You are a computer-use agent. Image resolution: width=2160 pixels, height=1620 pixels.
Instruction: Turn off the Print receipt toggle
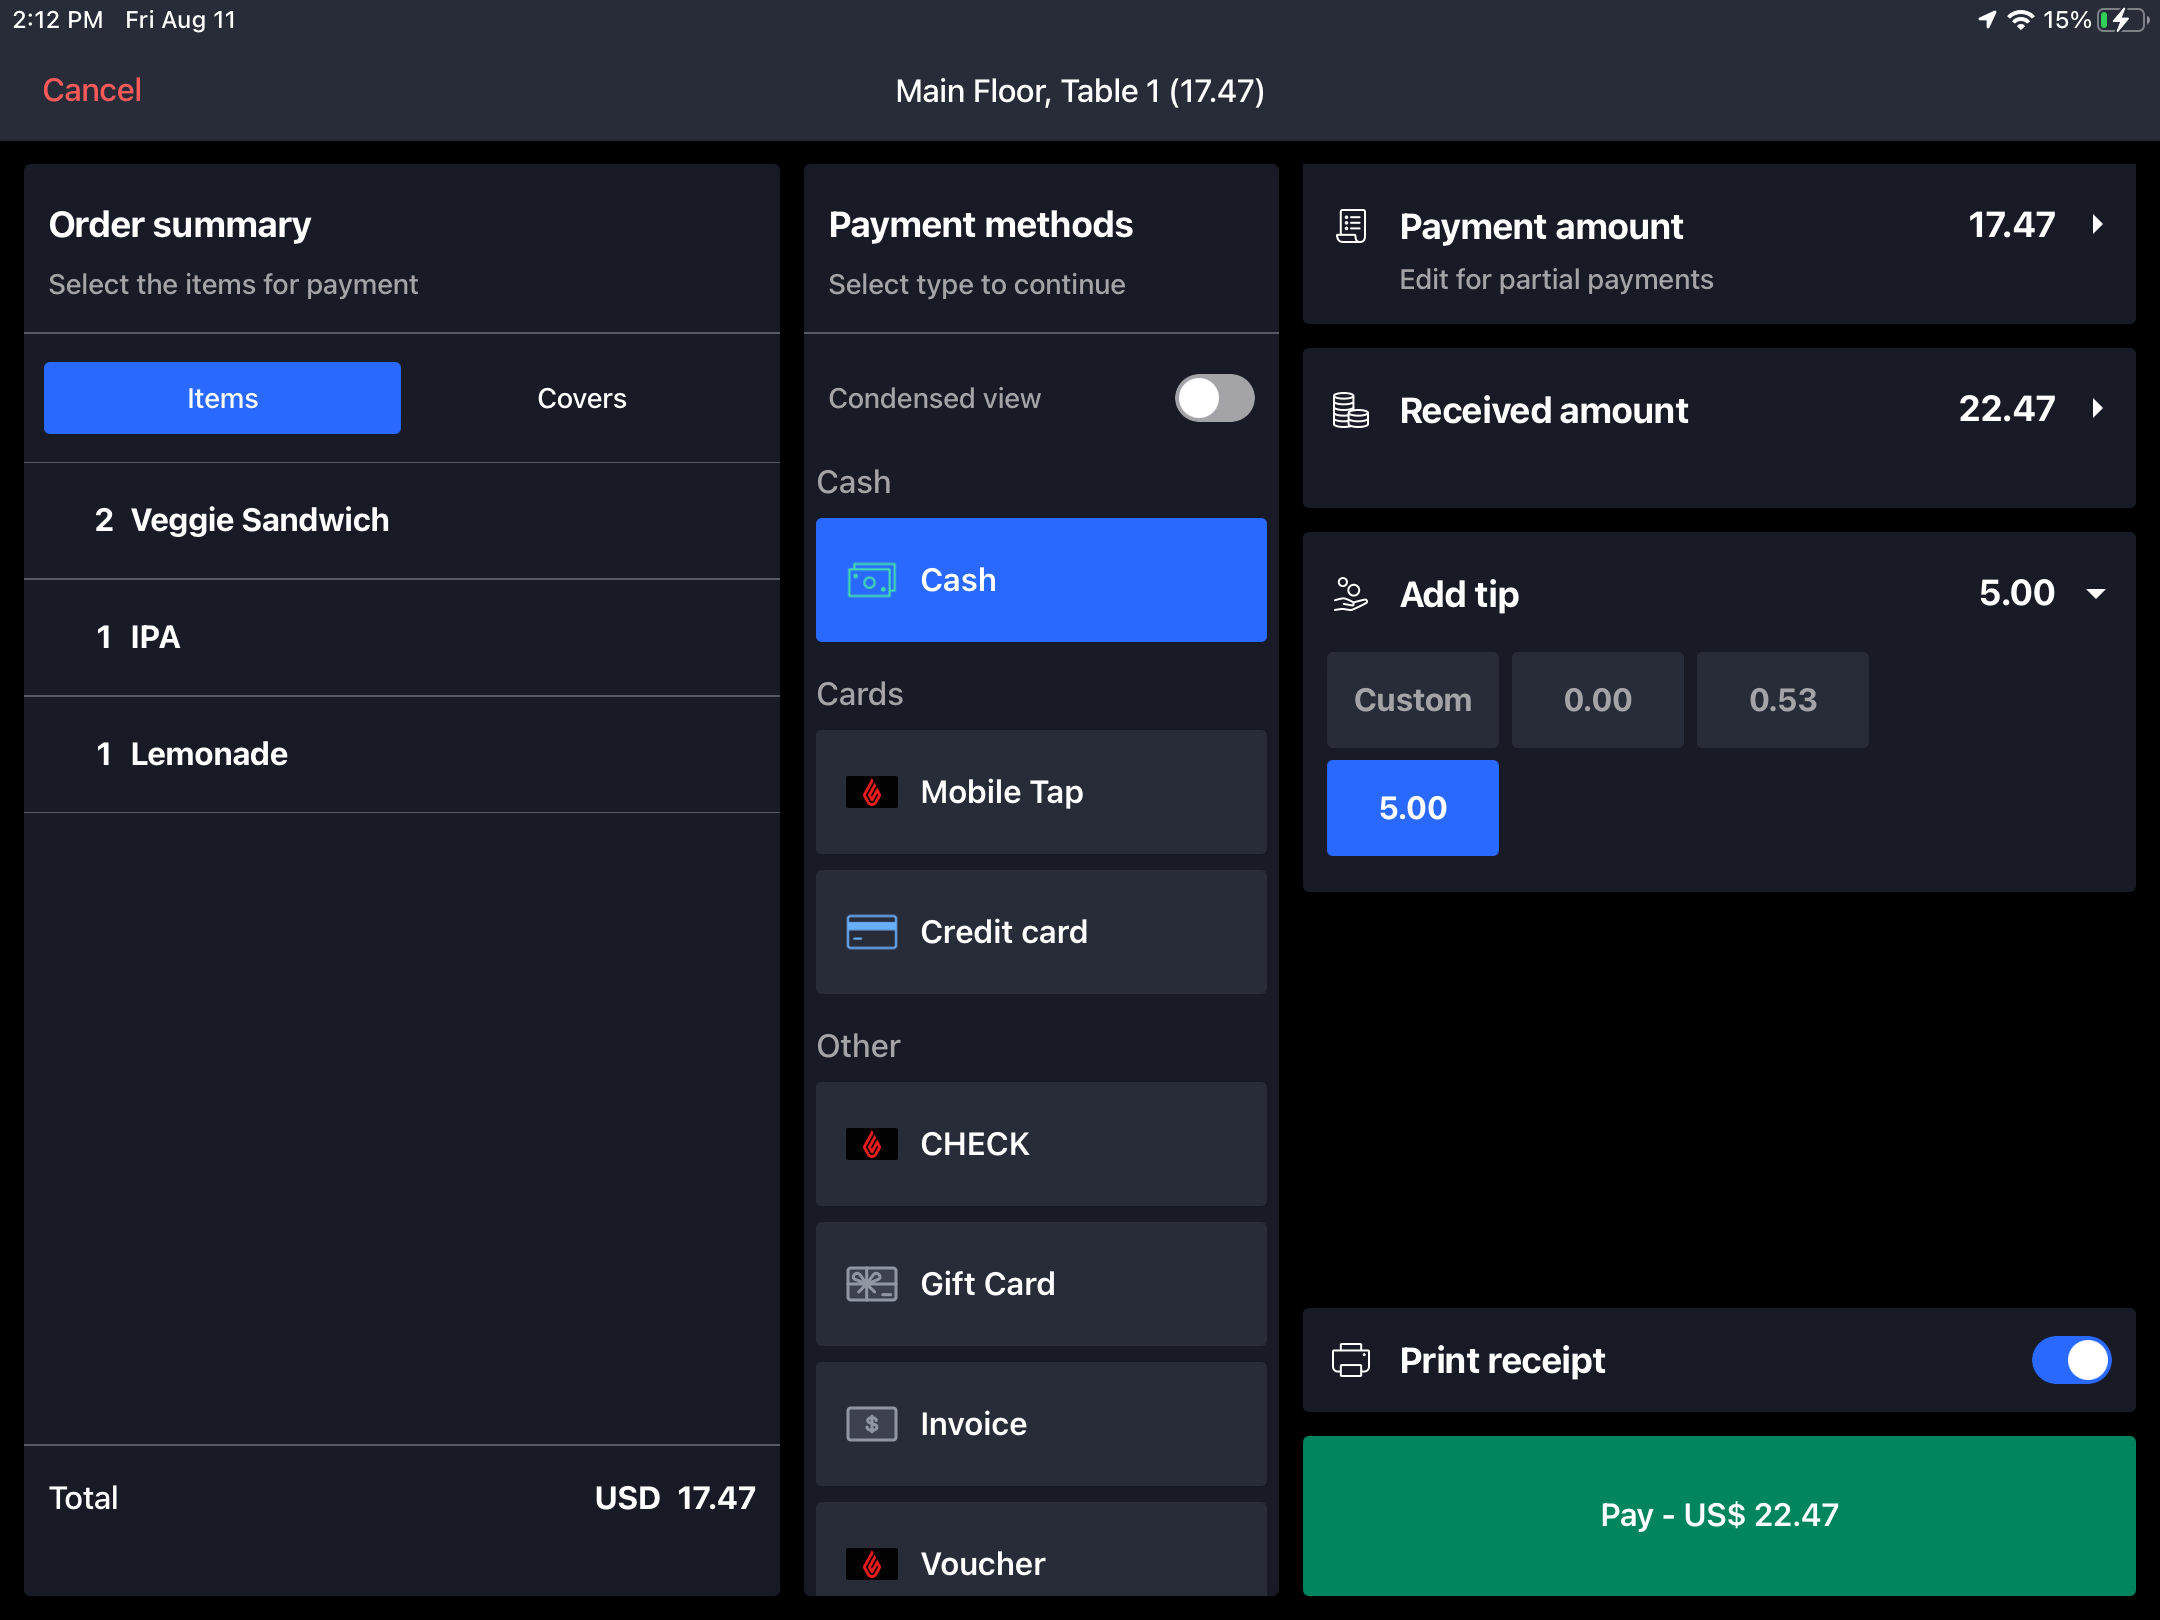(2070, 1360)
